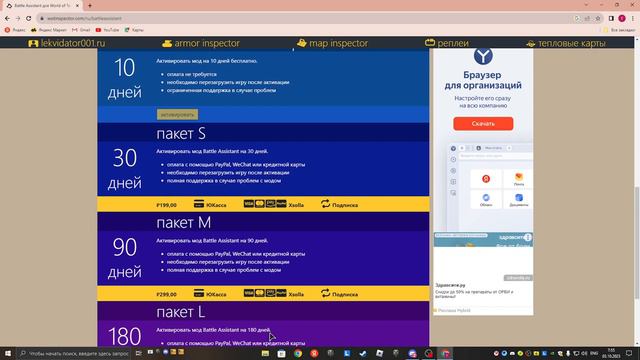Open the Яндекс Маркет bookmark

point(49,30)
